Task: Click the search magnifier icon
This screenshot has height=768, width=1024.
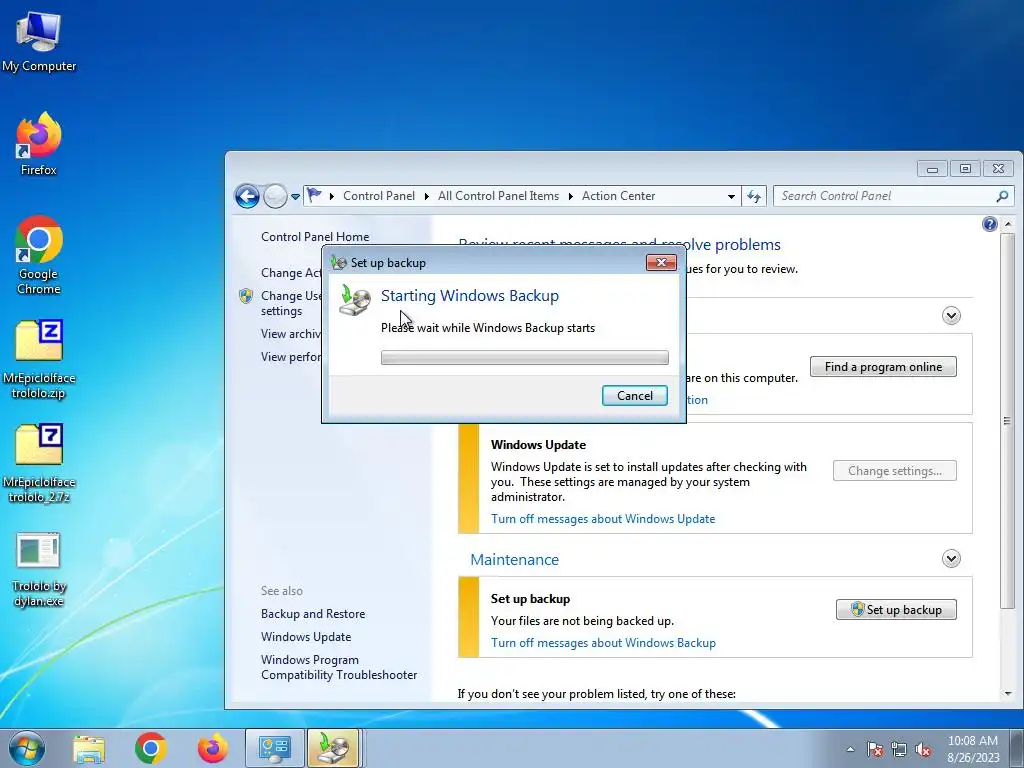Action: click(x=1002, y=196)
